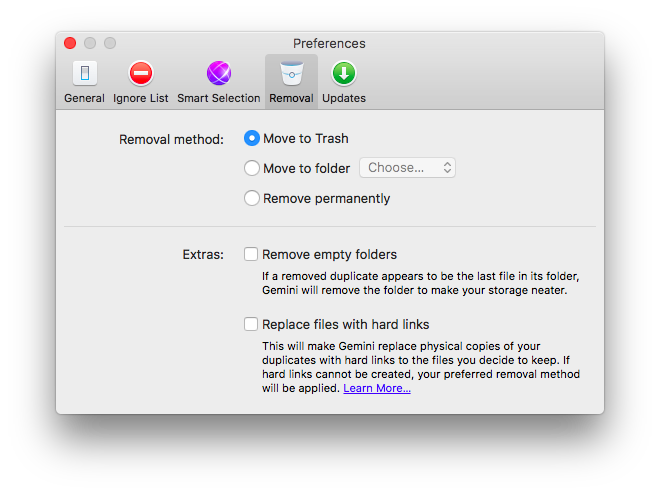Toggle Replace files with hard links
The width and height of the screenshot is (660, 494).
(251, 324)
